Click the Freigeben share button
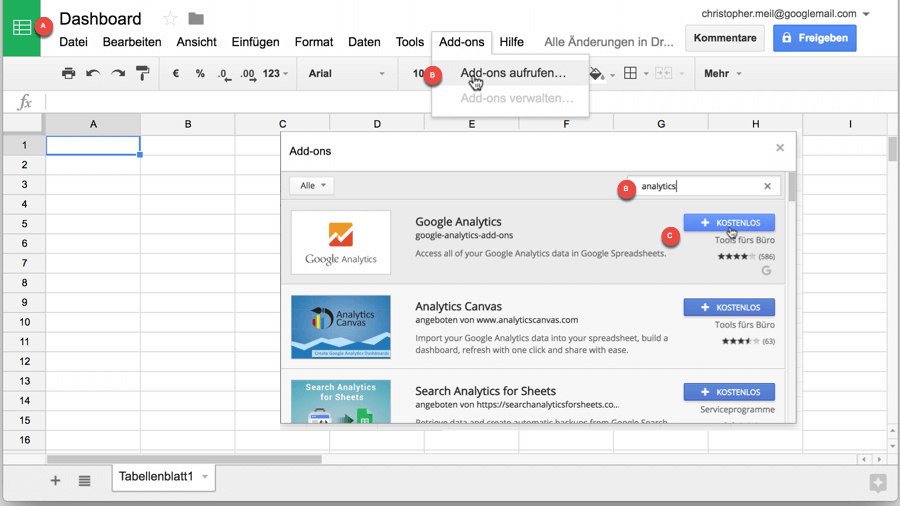 [814, 38]
